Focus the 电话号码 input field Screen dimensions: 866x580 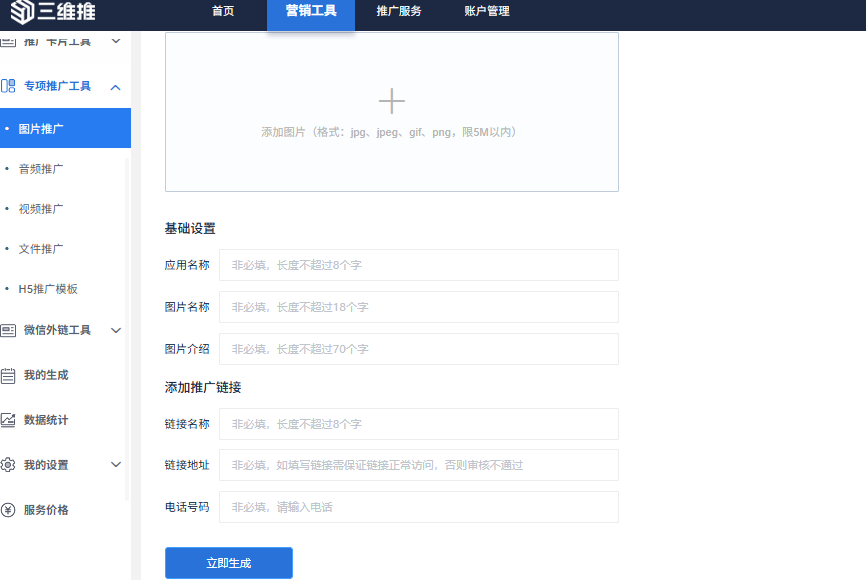[x=419, y=507]
